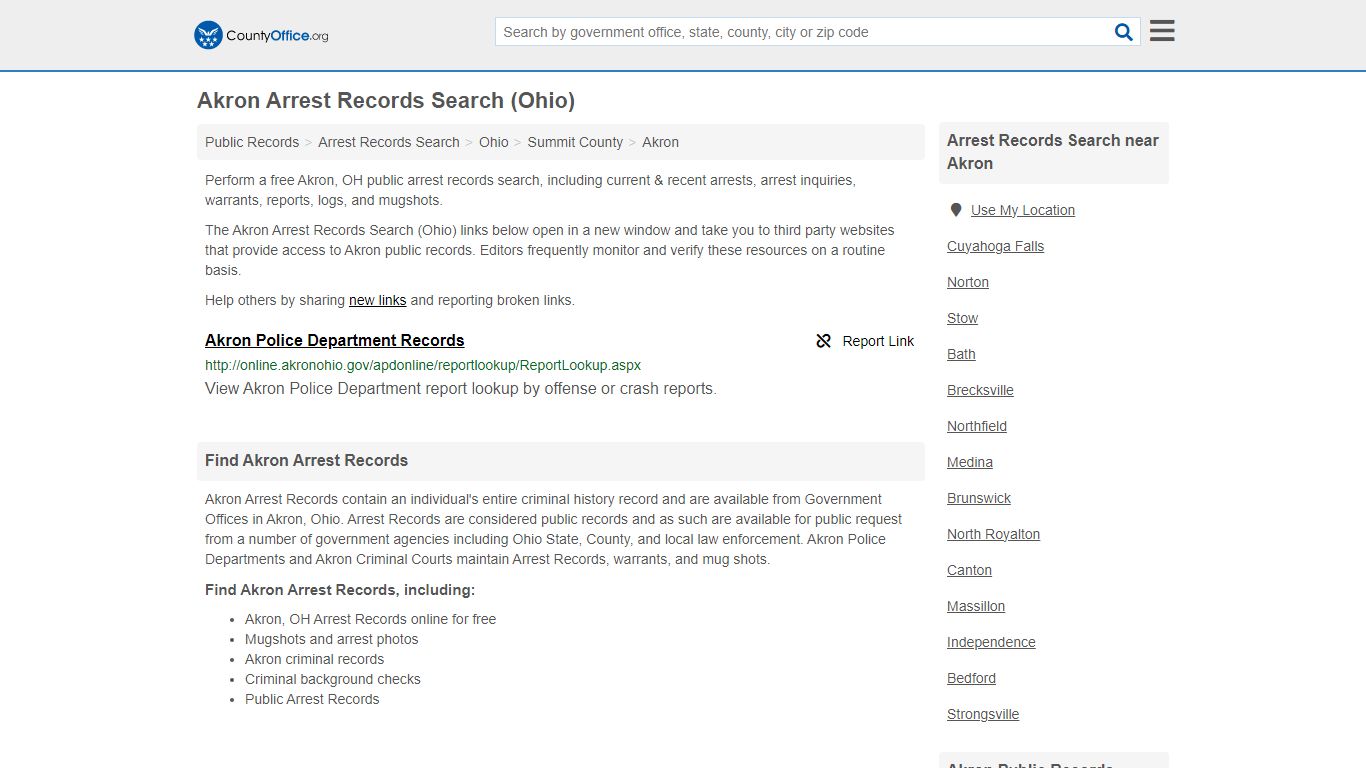Click 'Mugshots and arrest photos' list item
The image size is (1366, 768).
tap(332, 639)
